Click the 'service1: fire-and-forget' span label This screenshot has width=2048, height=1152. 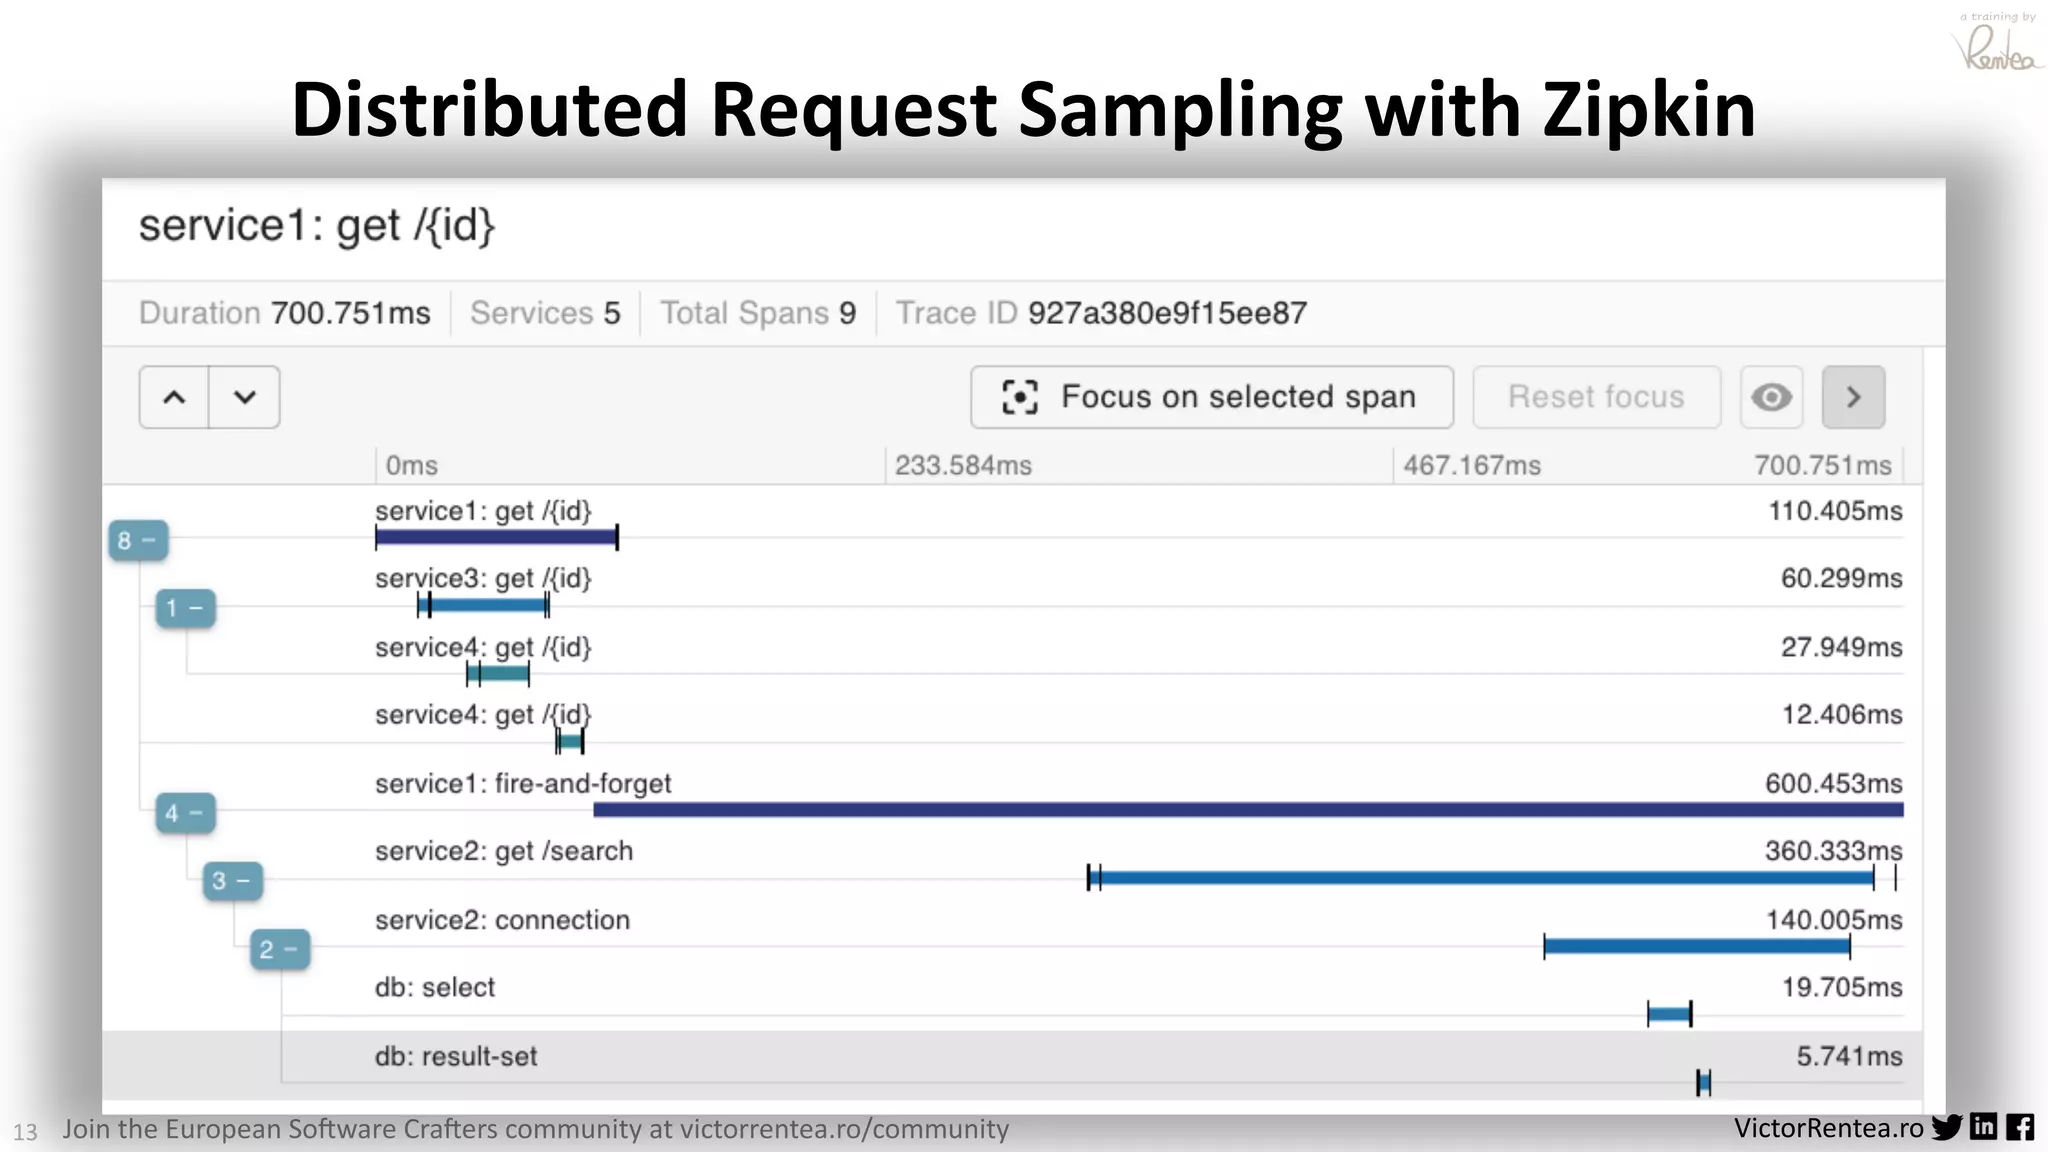(x=523, y=784)
